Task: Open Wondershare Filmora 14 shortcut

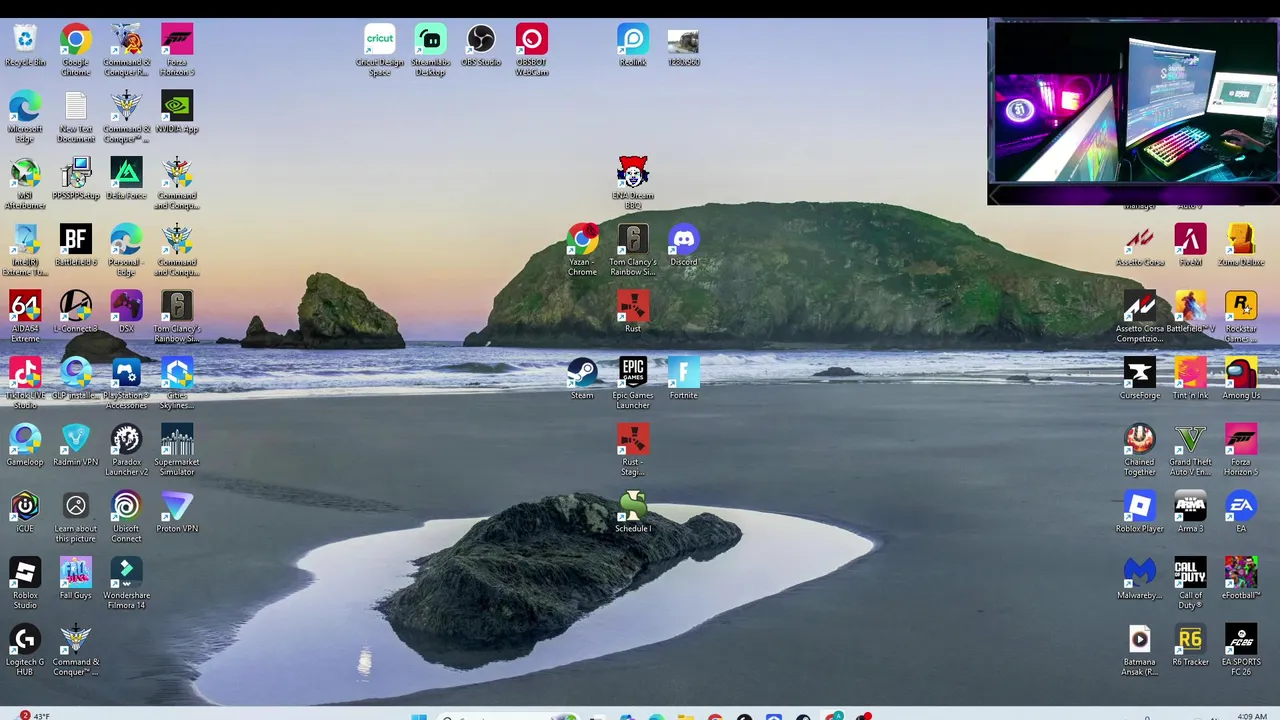Action: (126, 583)
